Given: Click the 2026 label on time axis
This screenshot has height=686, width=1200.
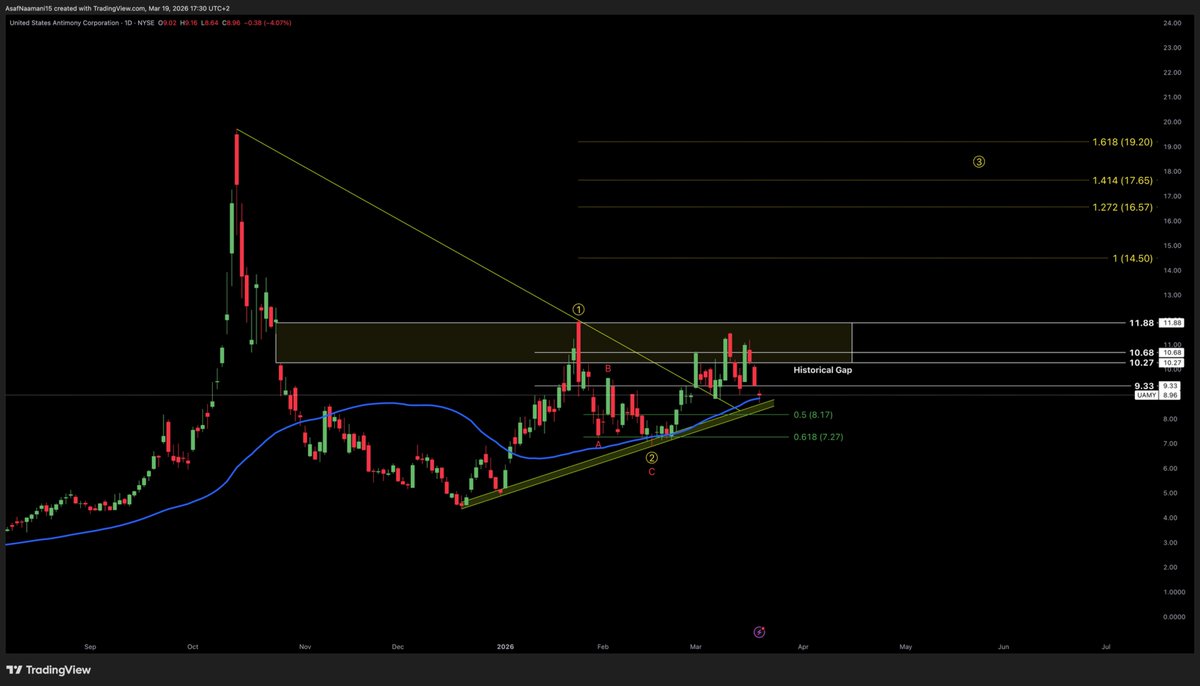Looking at the screenshot, I should [507, 647].
